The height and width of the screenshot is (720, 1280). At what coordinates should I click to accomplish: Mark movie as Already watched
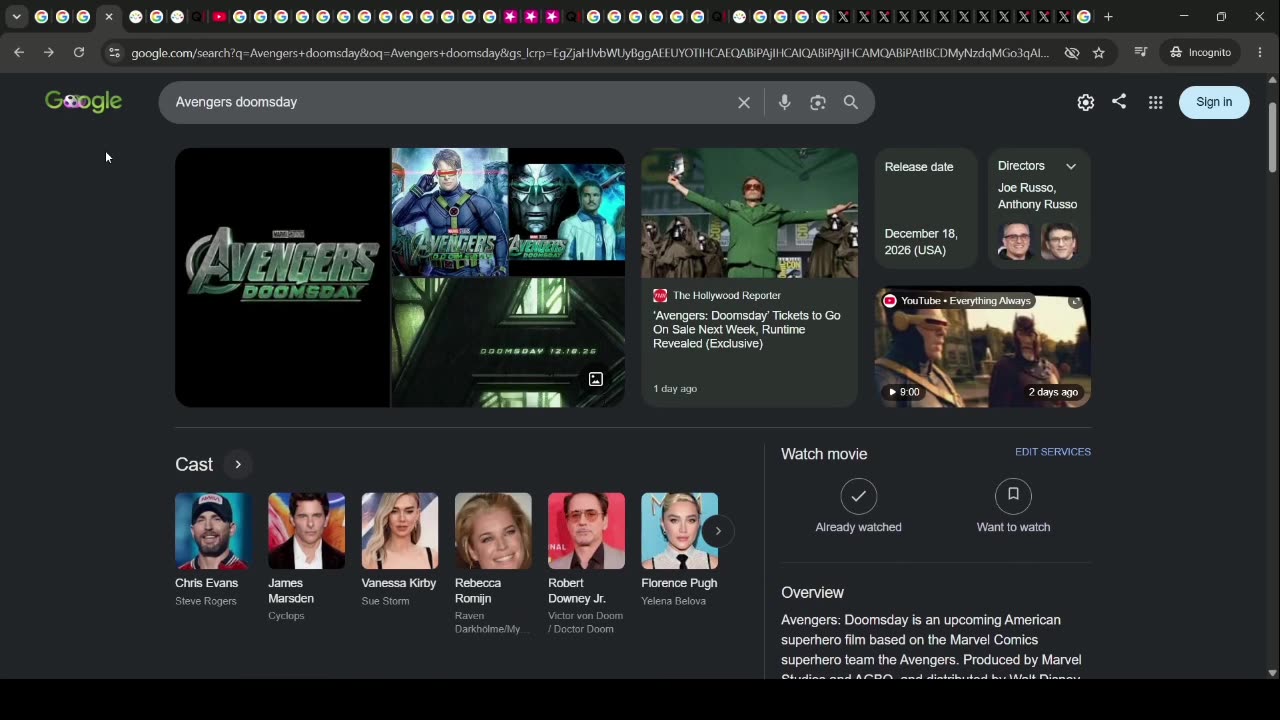point(858,506)
